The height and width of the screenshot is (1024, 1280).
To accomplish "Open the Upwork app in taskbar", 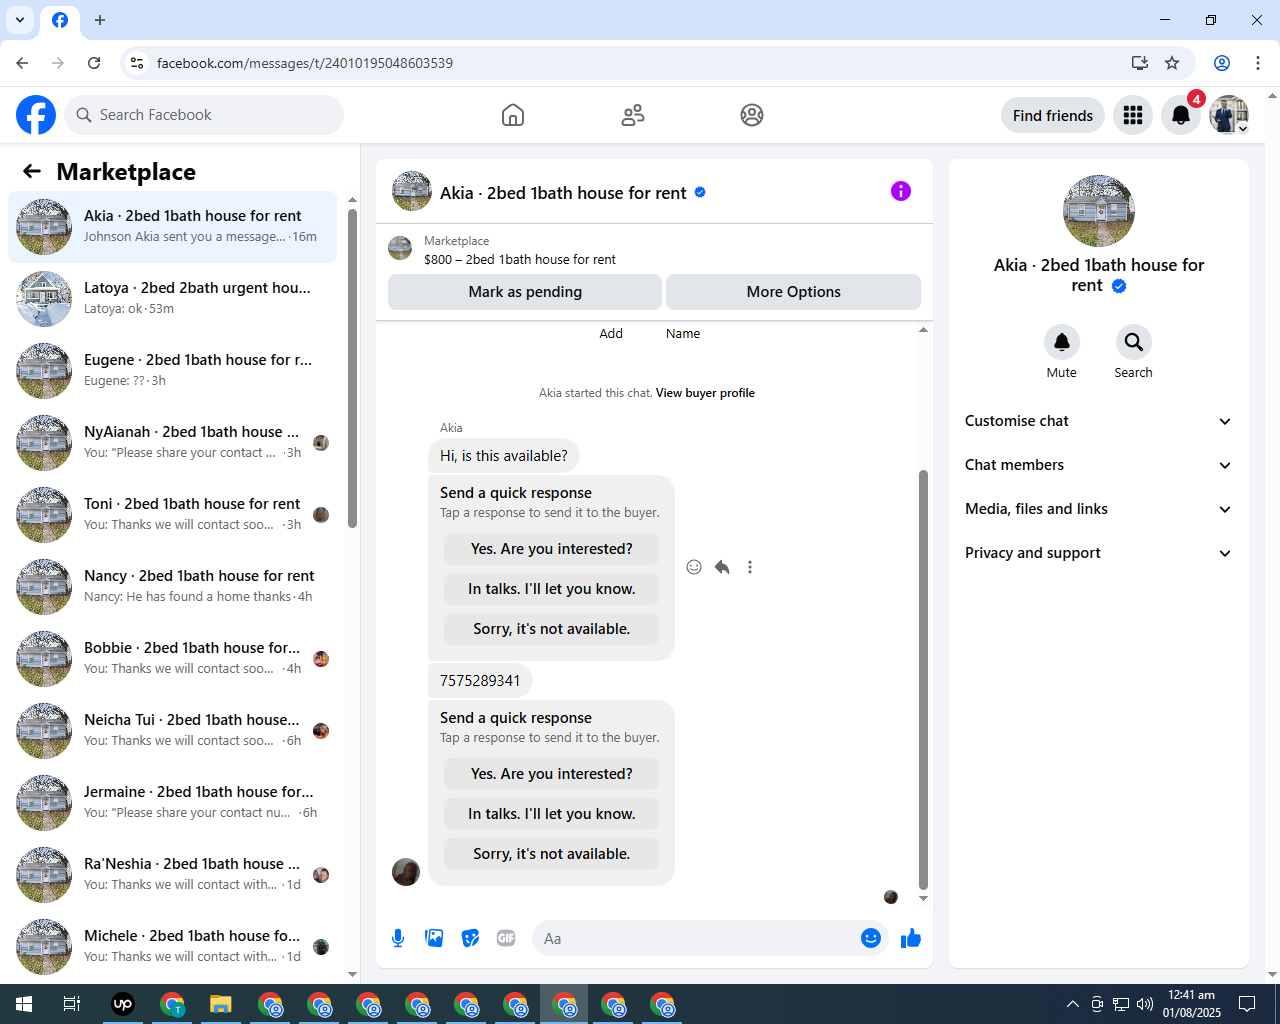I will pyautogui.click(x=123, y=1004).
